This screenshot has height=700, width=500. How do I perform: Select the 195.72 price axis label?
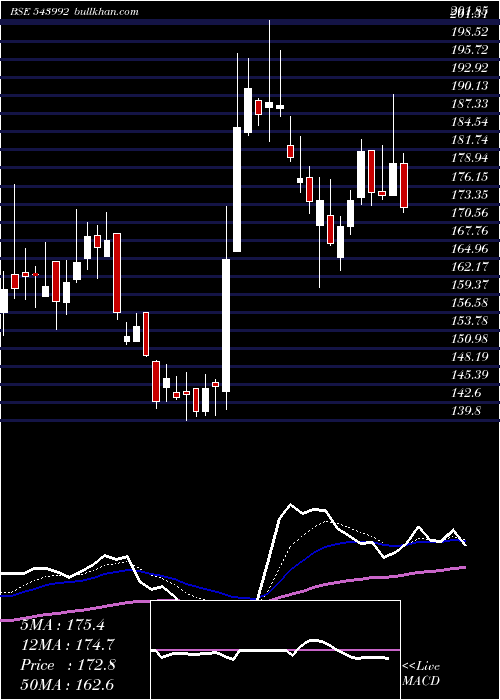(470, 50)
